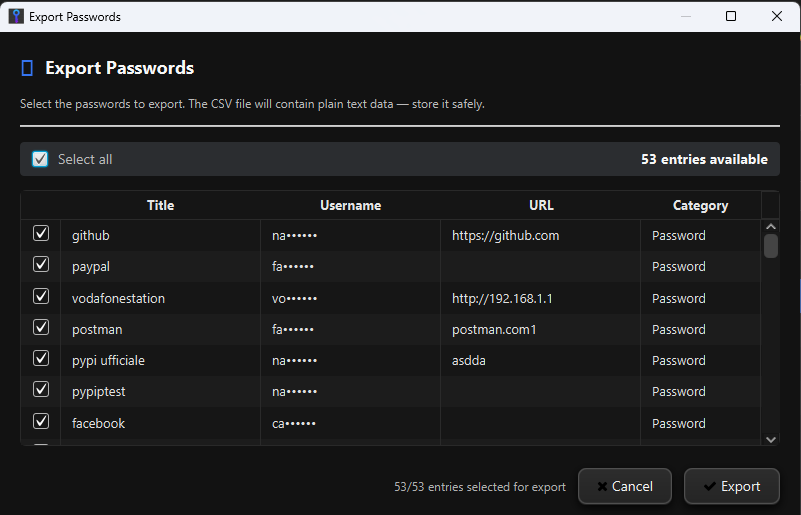Click the key app icon in title bar
The height and width of the screenshot is (515, 801).
pyautogui.click(x=16, y=16)
